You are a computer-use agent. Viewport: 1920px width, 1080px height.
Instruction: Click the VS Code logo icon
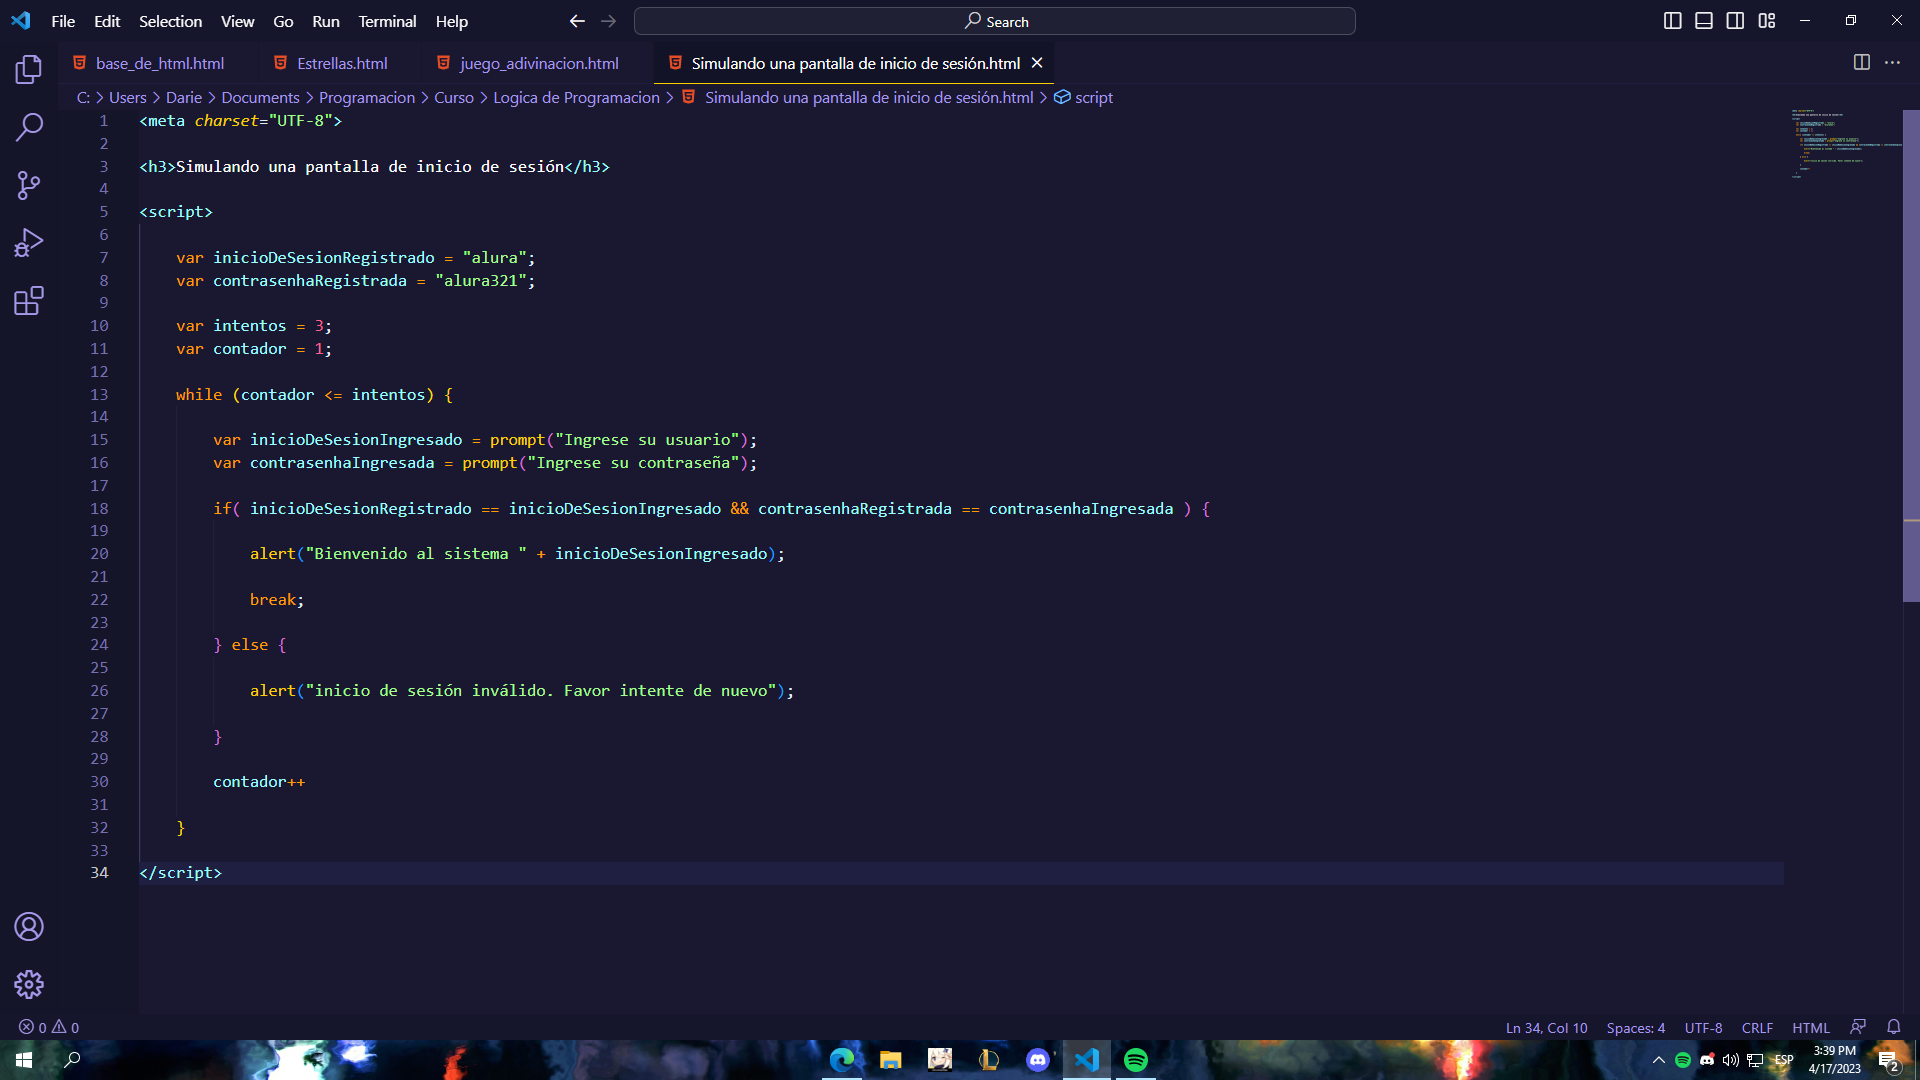point(21,20)
